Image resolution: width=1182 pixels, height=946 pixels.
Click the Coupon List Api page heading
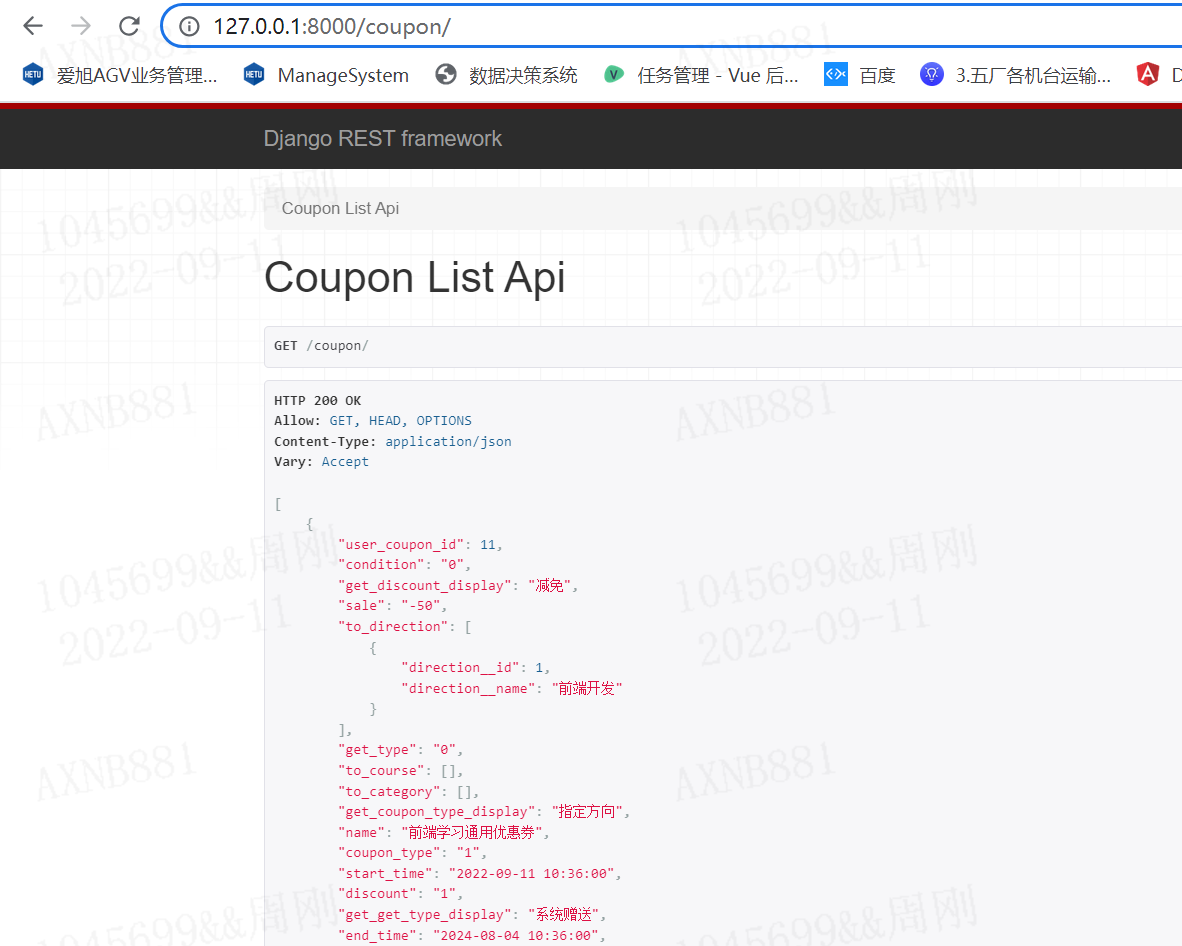(x=415, y=277)
